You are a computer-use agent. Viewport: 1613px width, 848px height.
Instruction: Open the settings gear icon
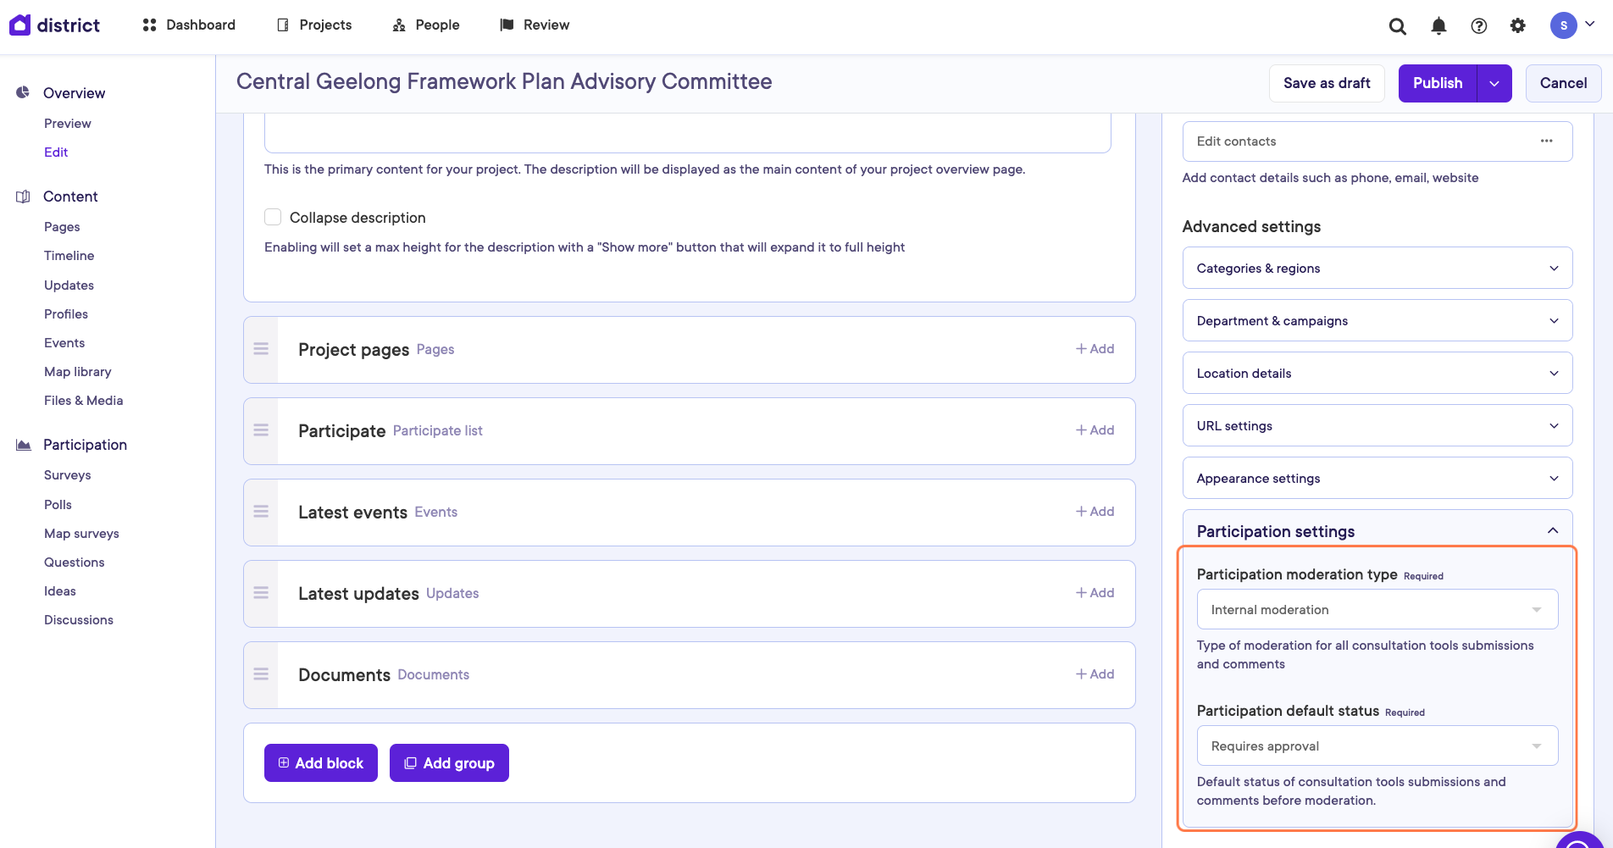coord(1518,26)
